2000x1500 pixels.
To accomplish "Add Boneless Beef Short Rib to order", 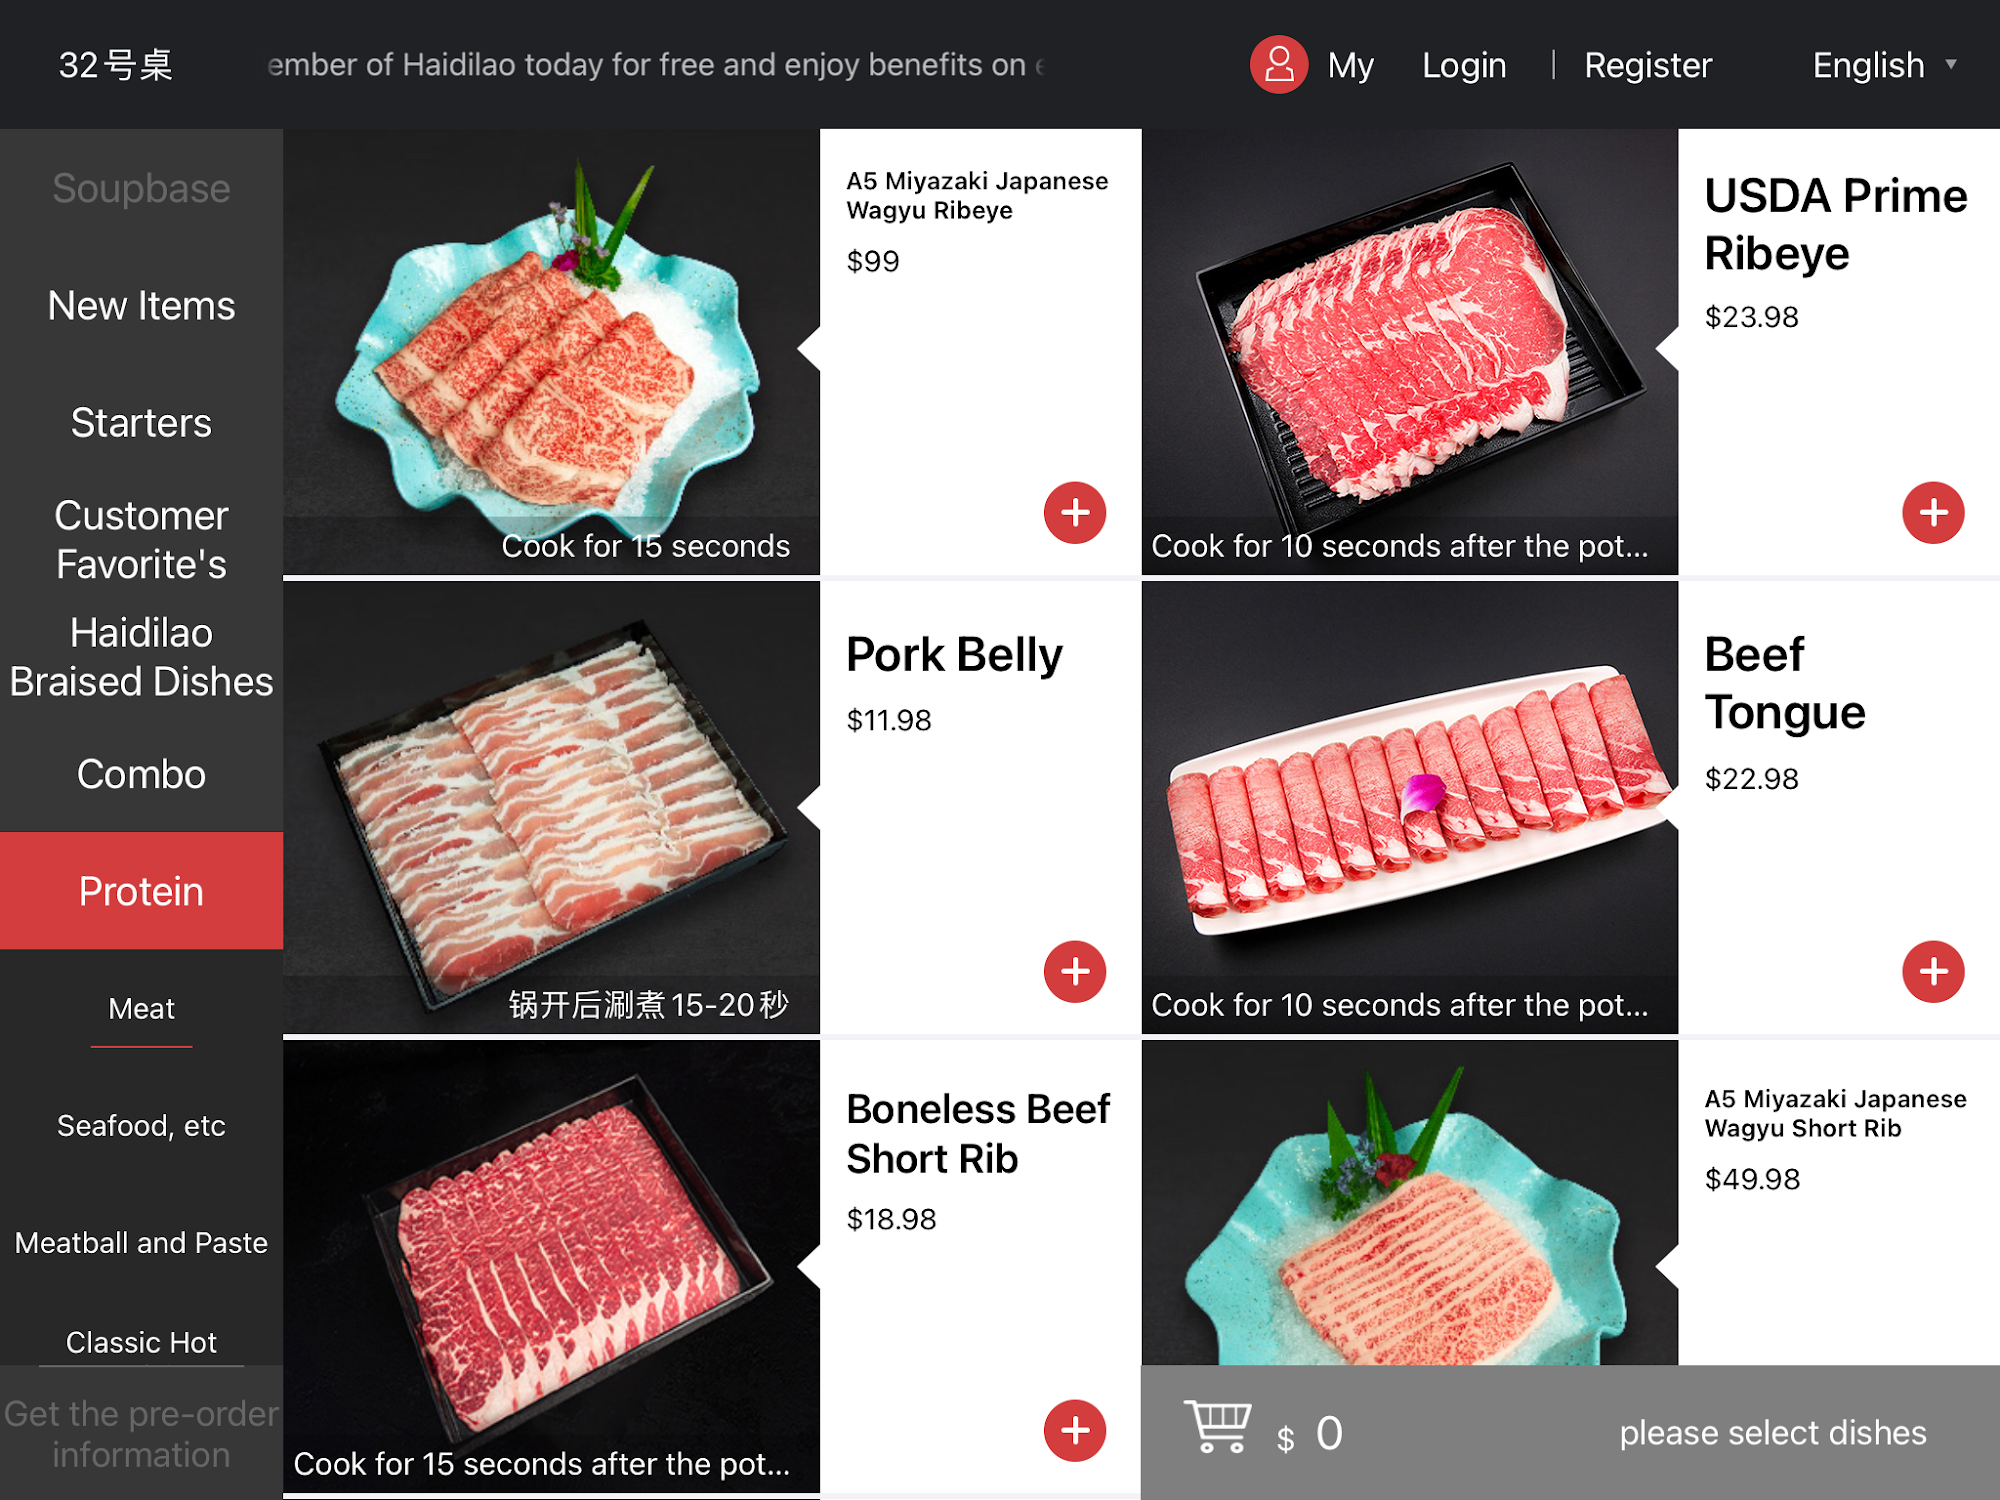I will (x=1075, y=1430).
